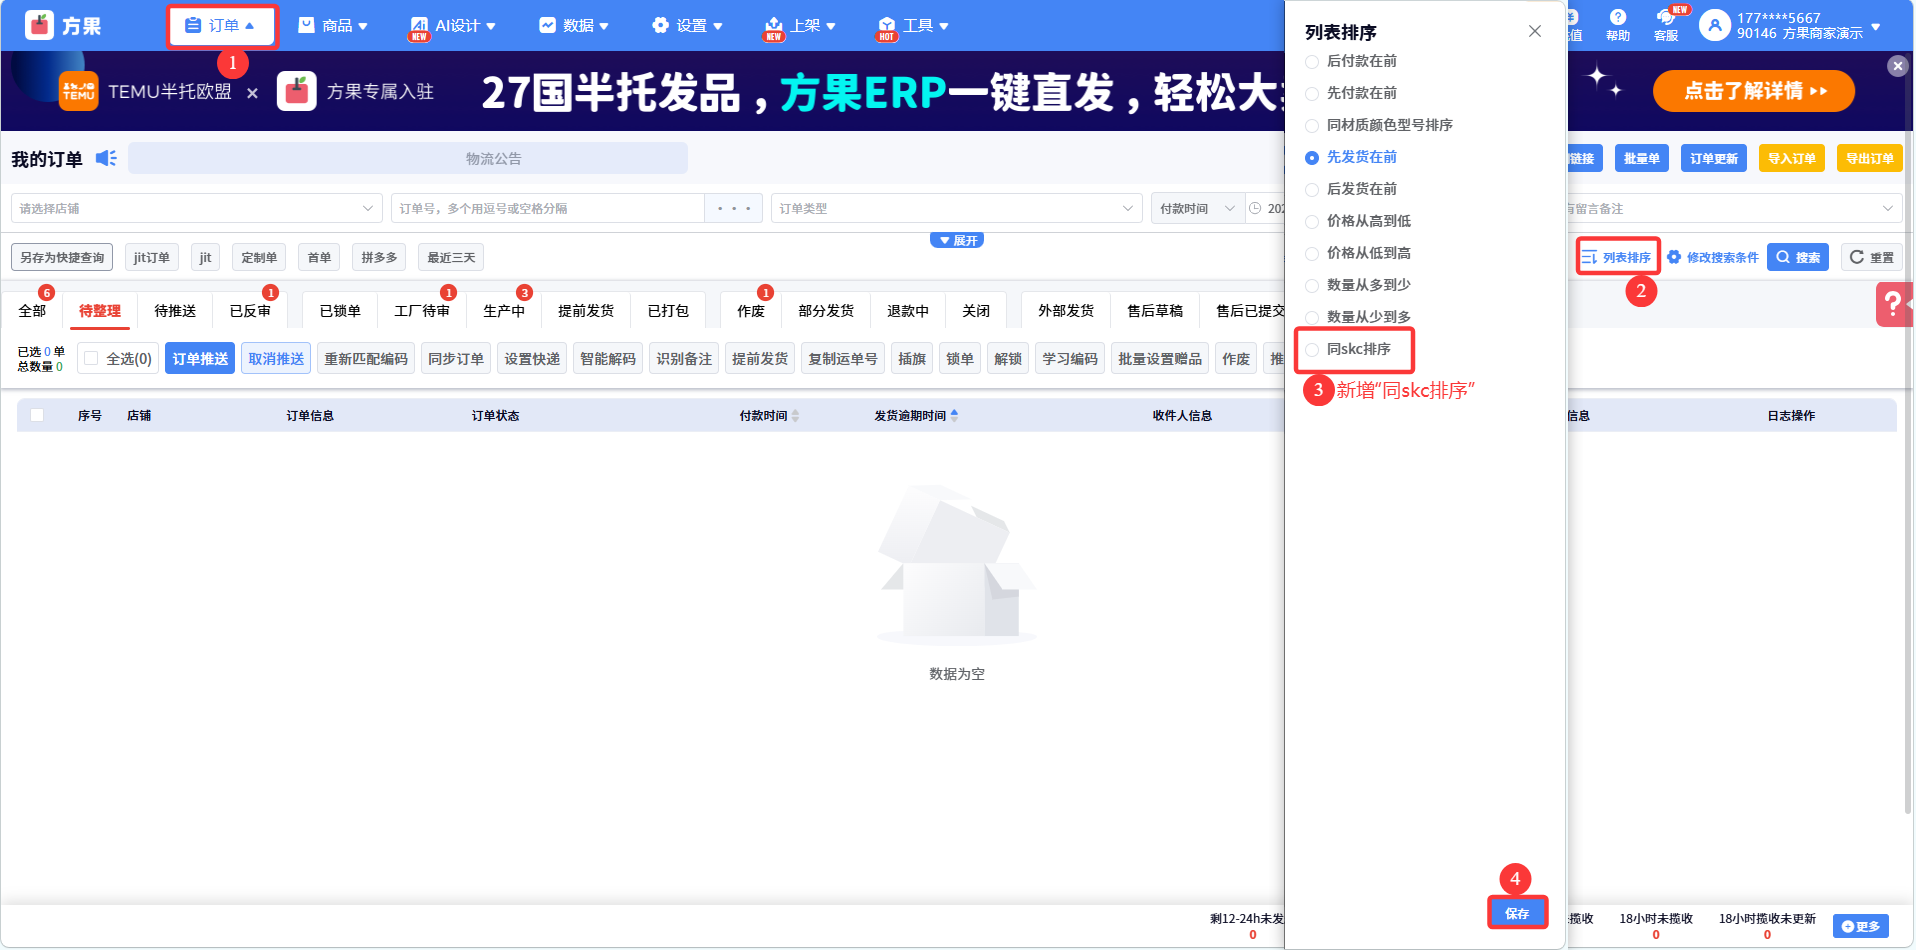This screenshot has height=950, width=1916.
Task: Select the 同skc排序 radio option
Action: tap(1312, 350)
